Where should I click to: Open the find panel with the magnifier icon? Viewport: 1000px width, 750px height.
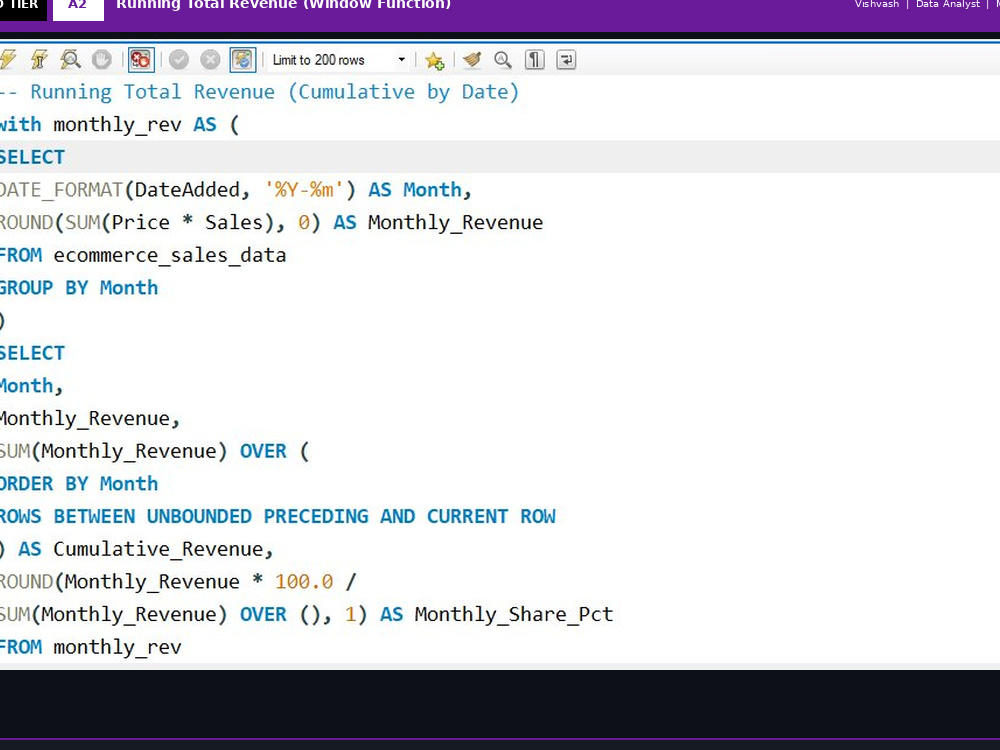click(503, 60)
